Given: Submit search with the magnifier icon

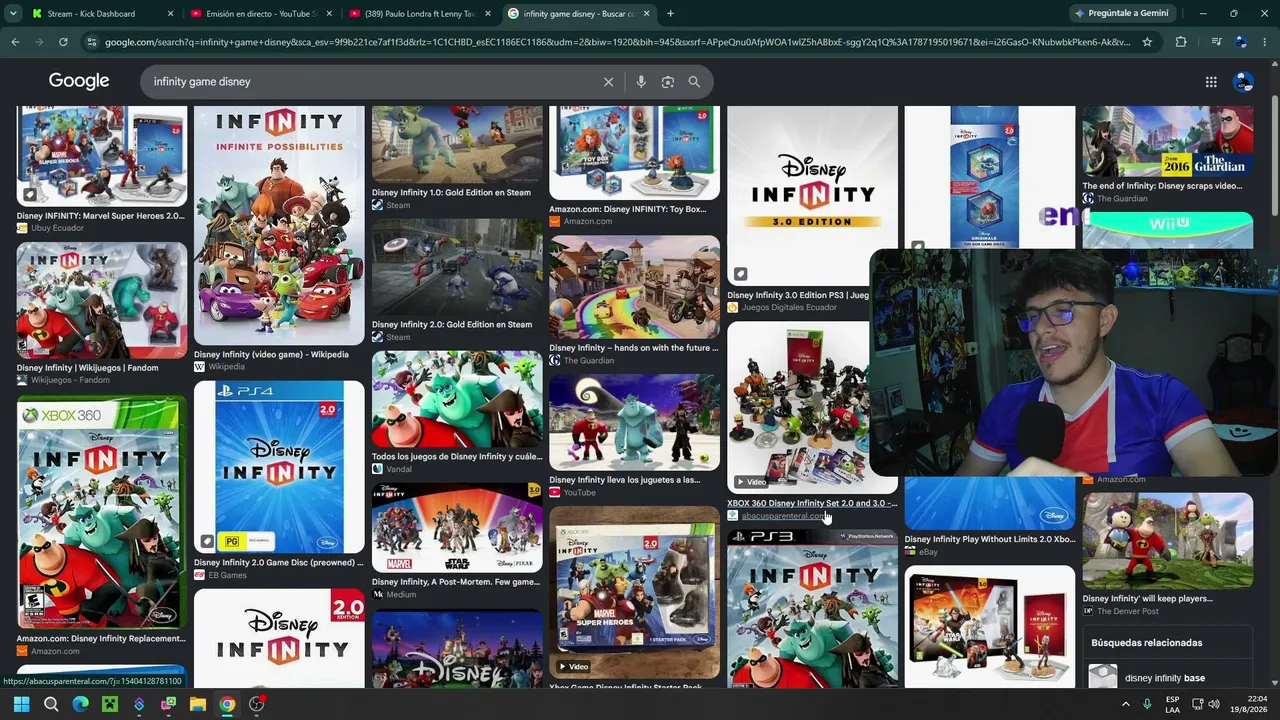Looking at the screenshot, I should (694, 82).
